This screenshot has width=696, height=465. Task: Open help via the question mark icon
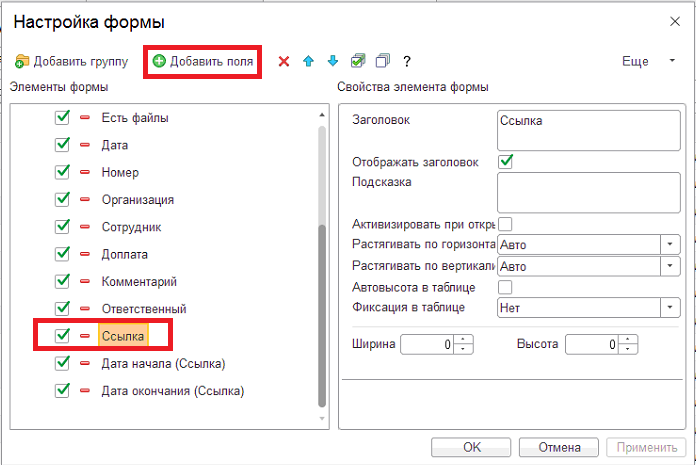click(407, 61)
